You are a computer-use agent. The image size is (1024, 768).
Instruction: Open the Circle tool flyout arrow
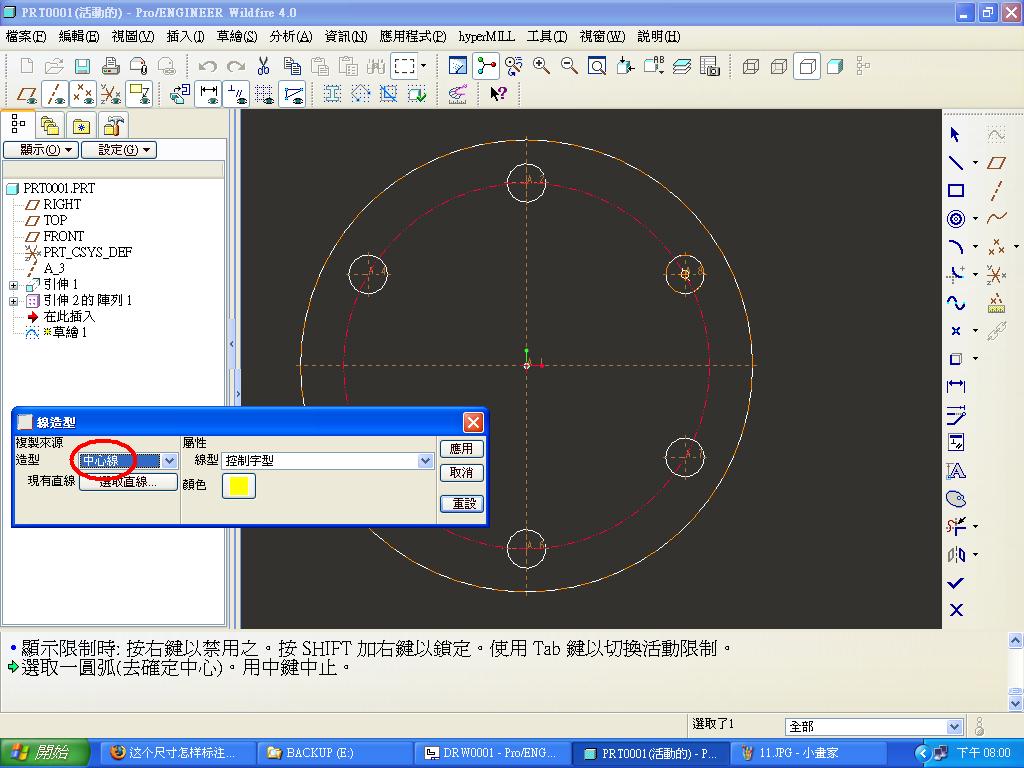coord(975,219)
